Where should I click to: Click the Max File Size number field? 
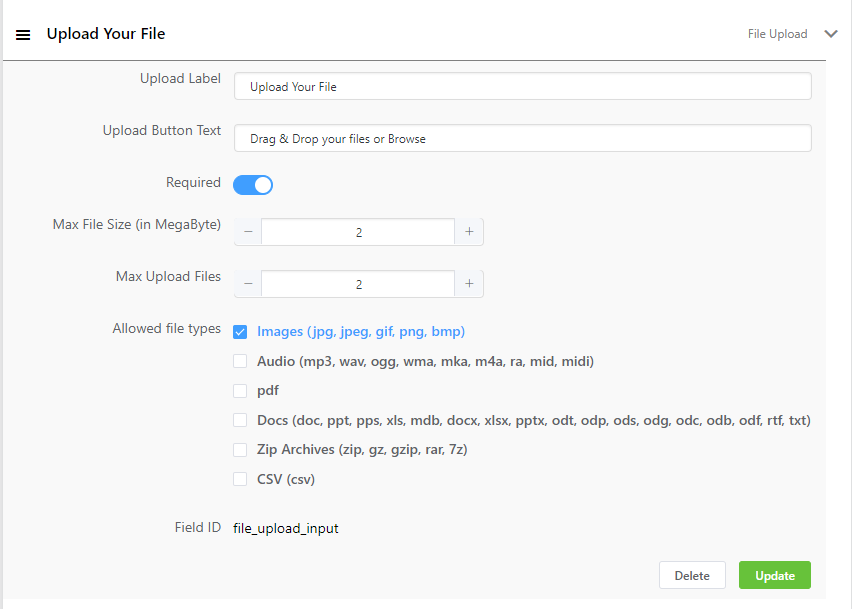[358, 232]
